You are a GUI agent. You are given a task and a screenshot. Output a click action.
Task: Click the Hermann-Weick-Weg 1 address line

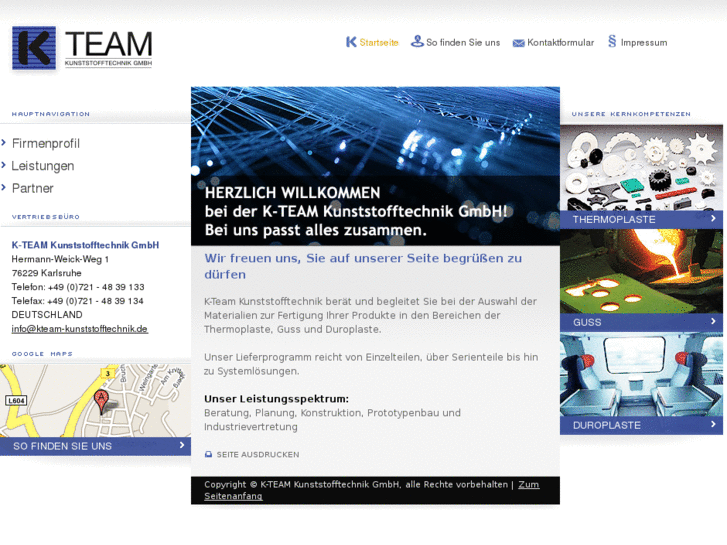click(60, 259)
